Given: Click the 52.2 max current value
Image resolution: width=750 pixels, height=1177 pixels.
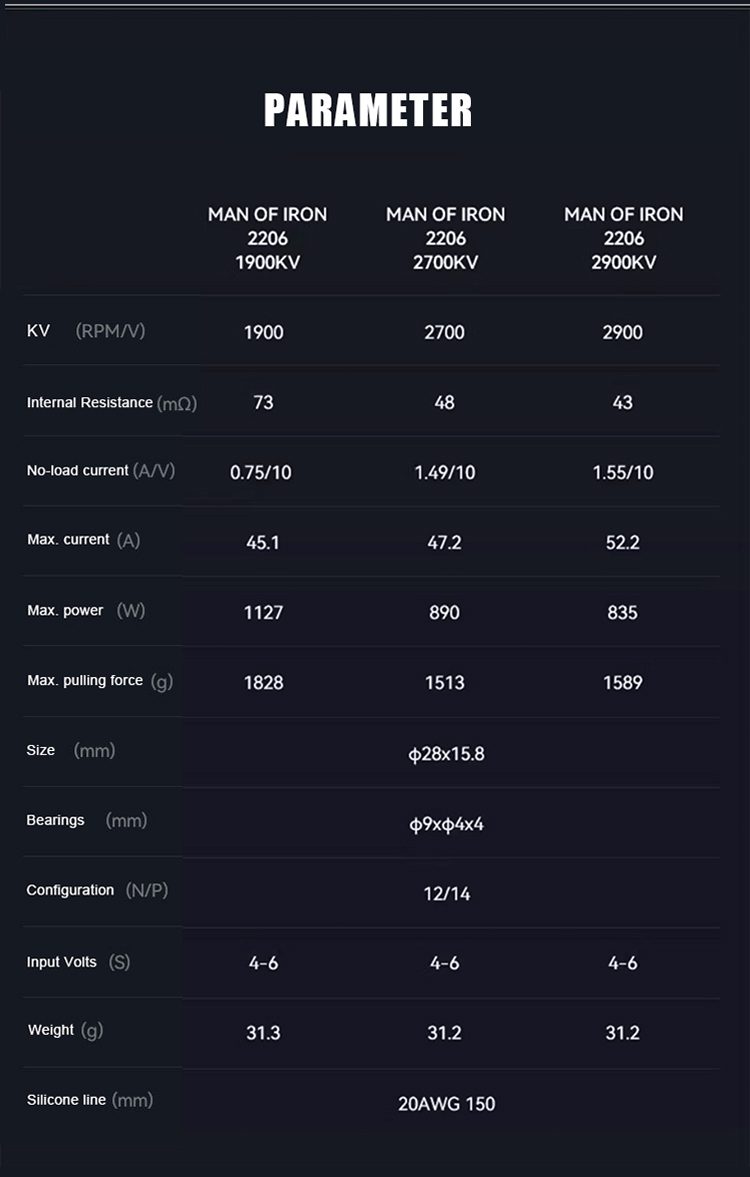Looking at the screenshot, I should click(622, 542).
